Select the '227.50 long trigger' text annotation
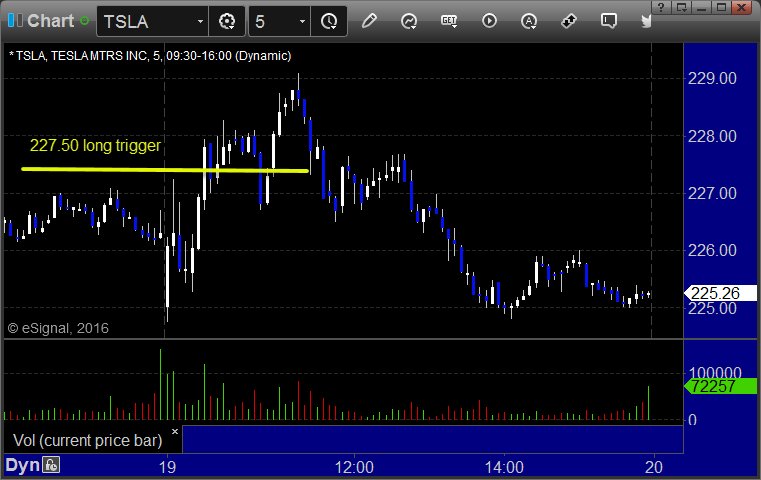Viewport: 761px width, 480px height. point(95,145)
